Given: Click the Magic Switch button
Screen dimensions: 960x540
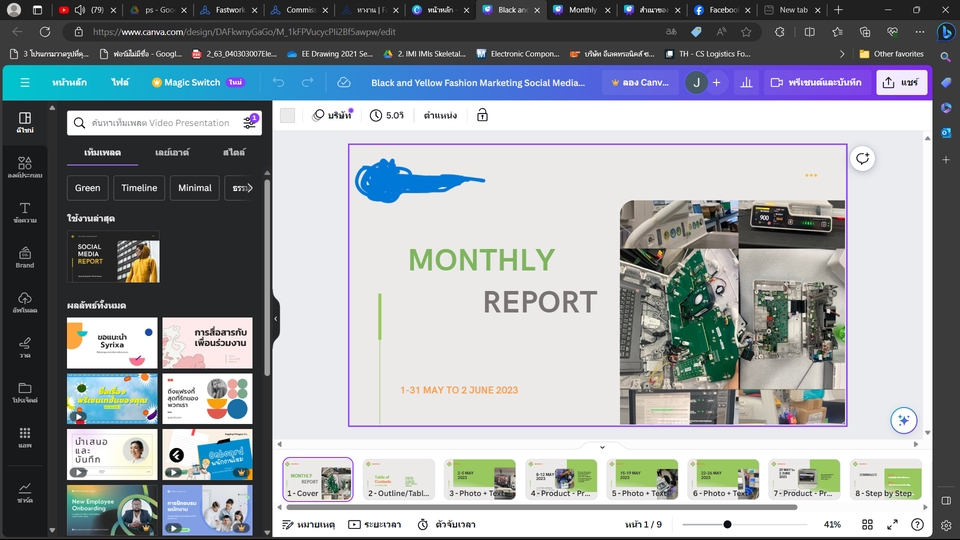Looking at the screenshot, I should pyautogui.click(x=197, y=82).
